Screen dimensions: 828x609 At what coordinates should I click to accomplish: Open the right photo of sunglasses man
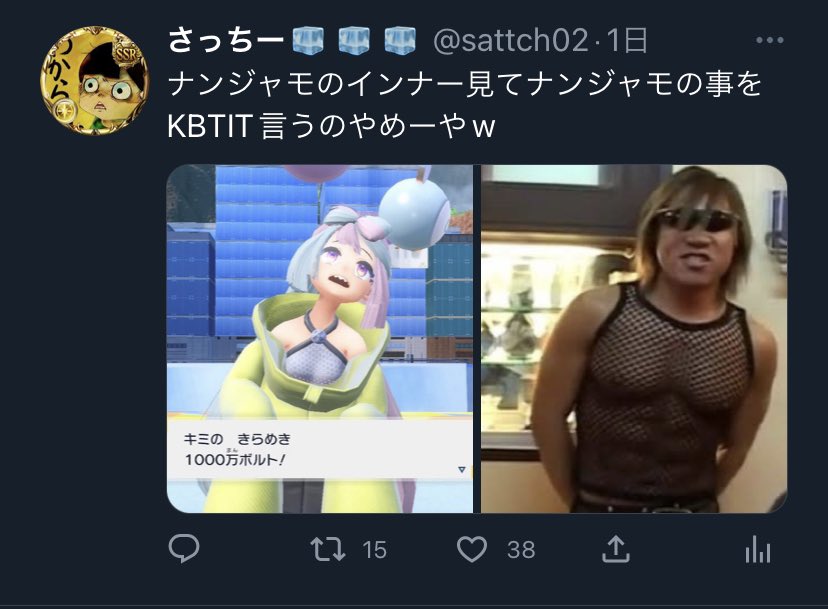pyautogui.click(x=634, y=339)
